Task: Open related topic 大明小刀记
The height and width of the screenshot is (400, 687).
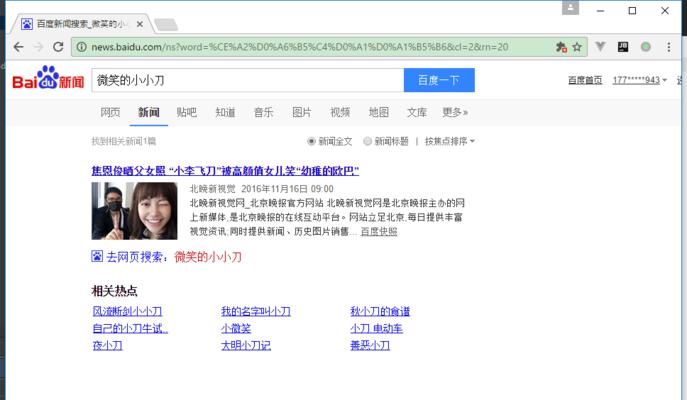Action: point(246,345)
